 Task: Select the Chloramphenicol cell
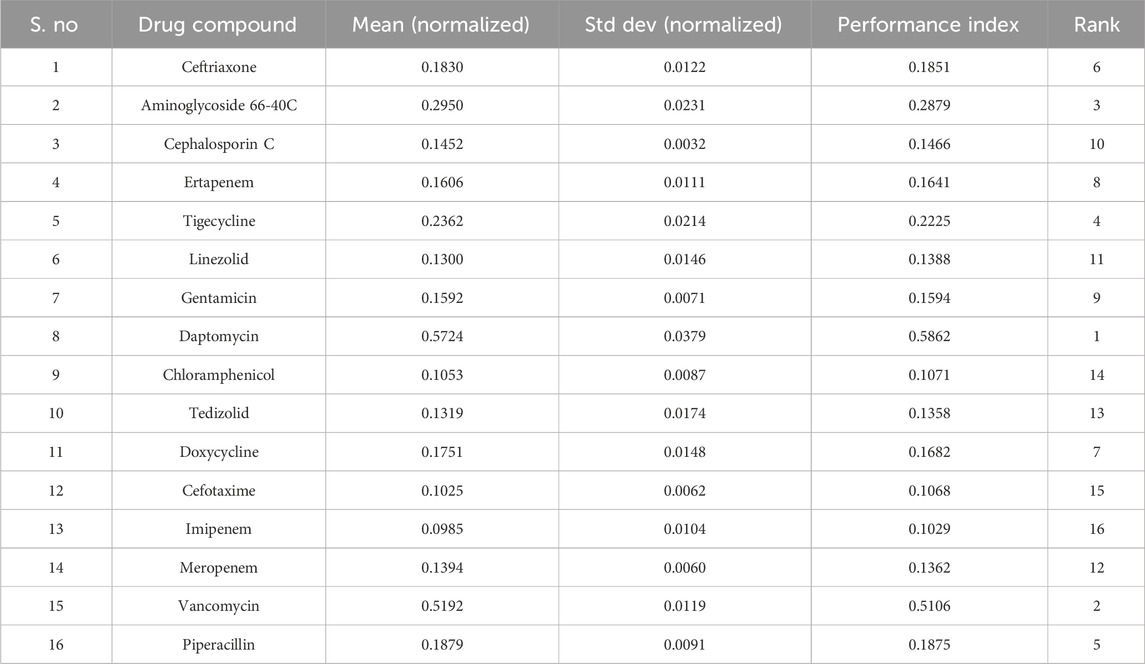pyautogui.click(x=218, y=375)
